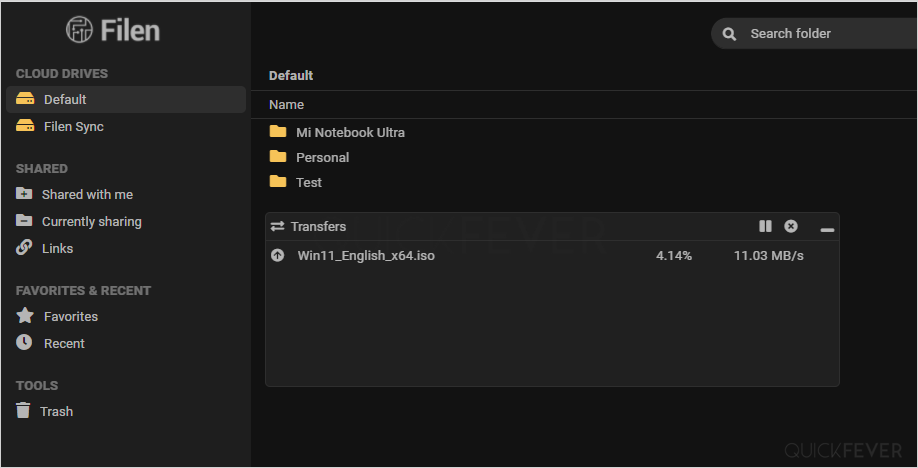Click the Recent clock icon
The image size is (918, 468).
[x=24, y=342]
